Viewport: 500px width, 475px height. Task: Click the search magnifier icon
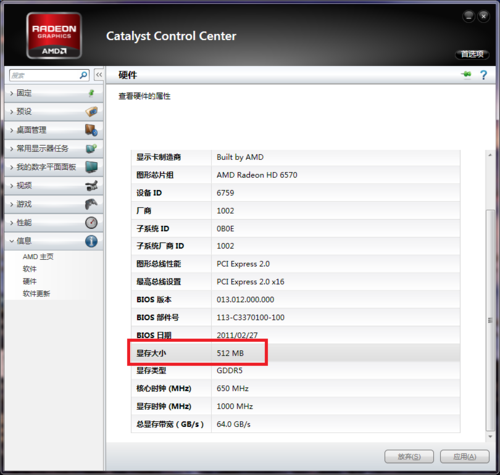(x=83, y=75)
